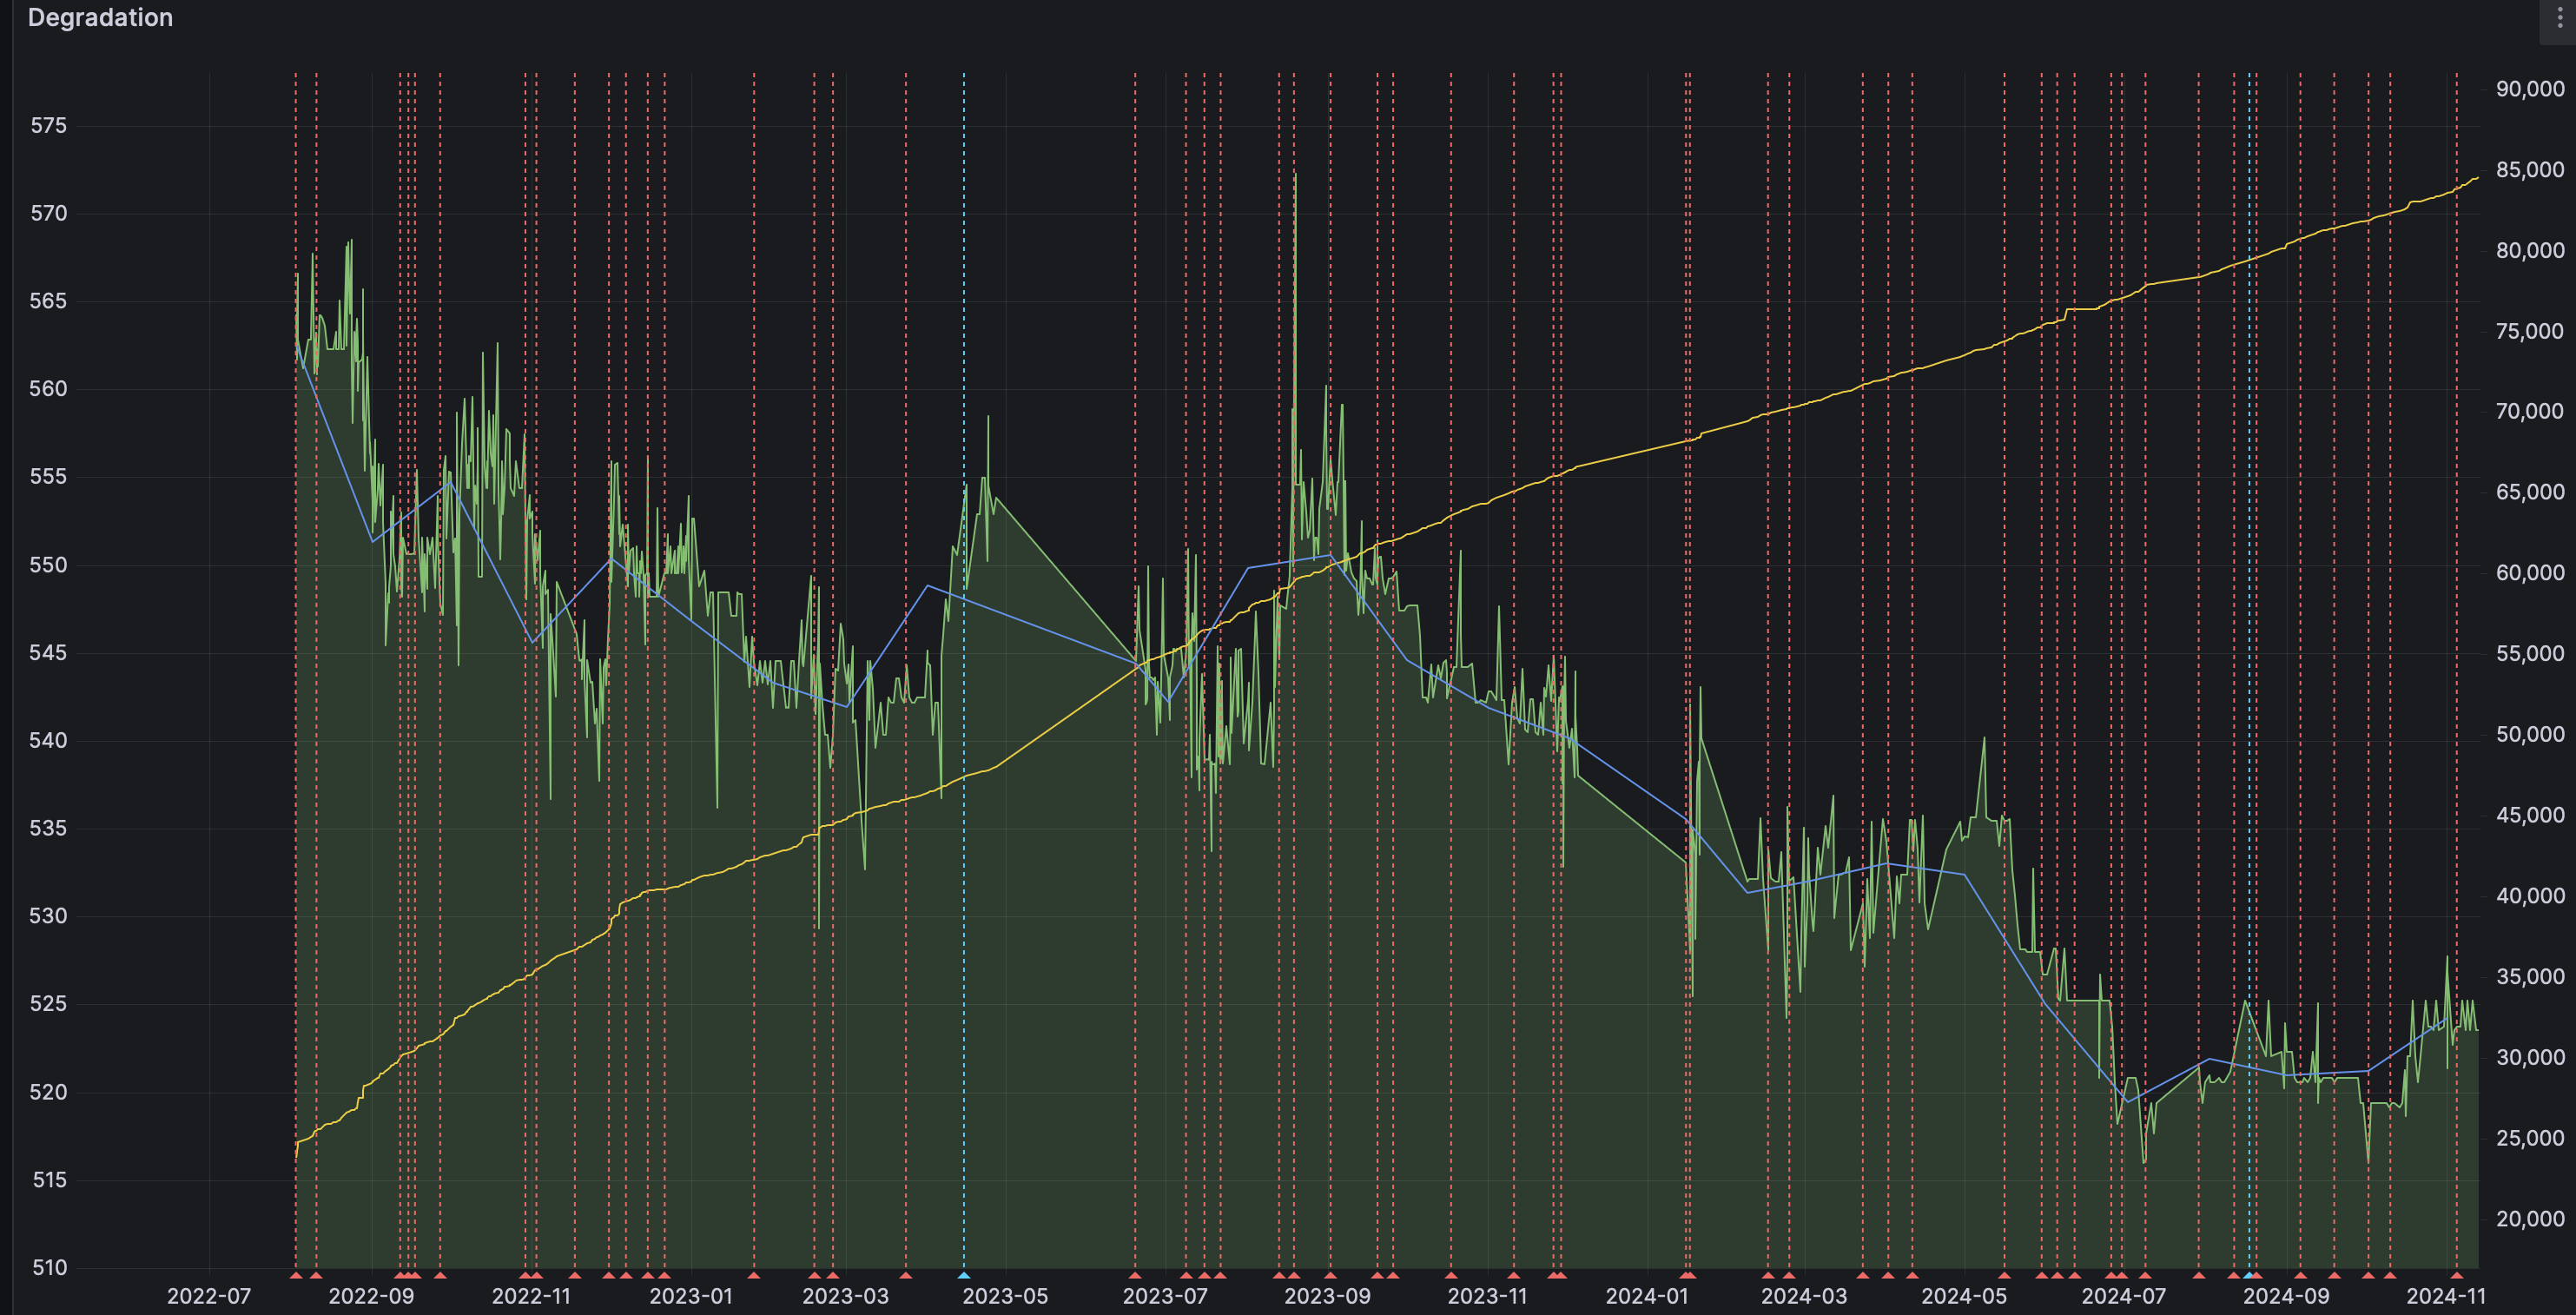
Task: Click the 545 left axis value
Action: pyautogui.click(x=48, y=653)
